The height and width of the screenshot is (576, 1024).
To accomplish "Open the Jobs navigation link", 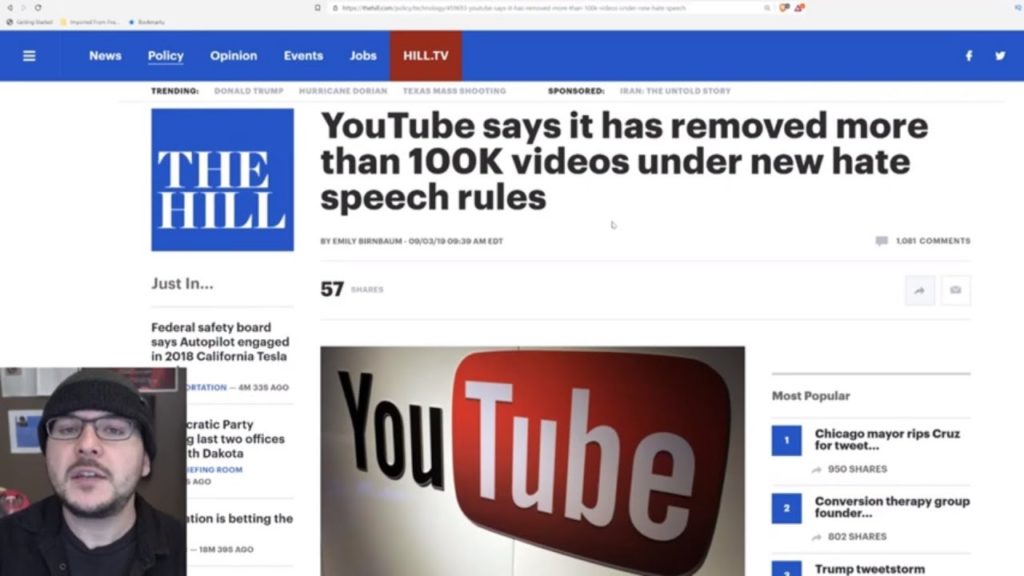I will pos(362,56).
